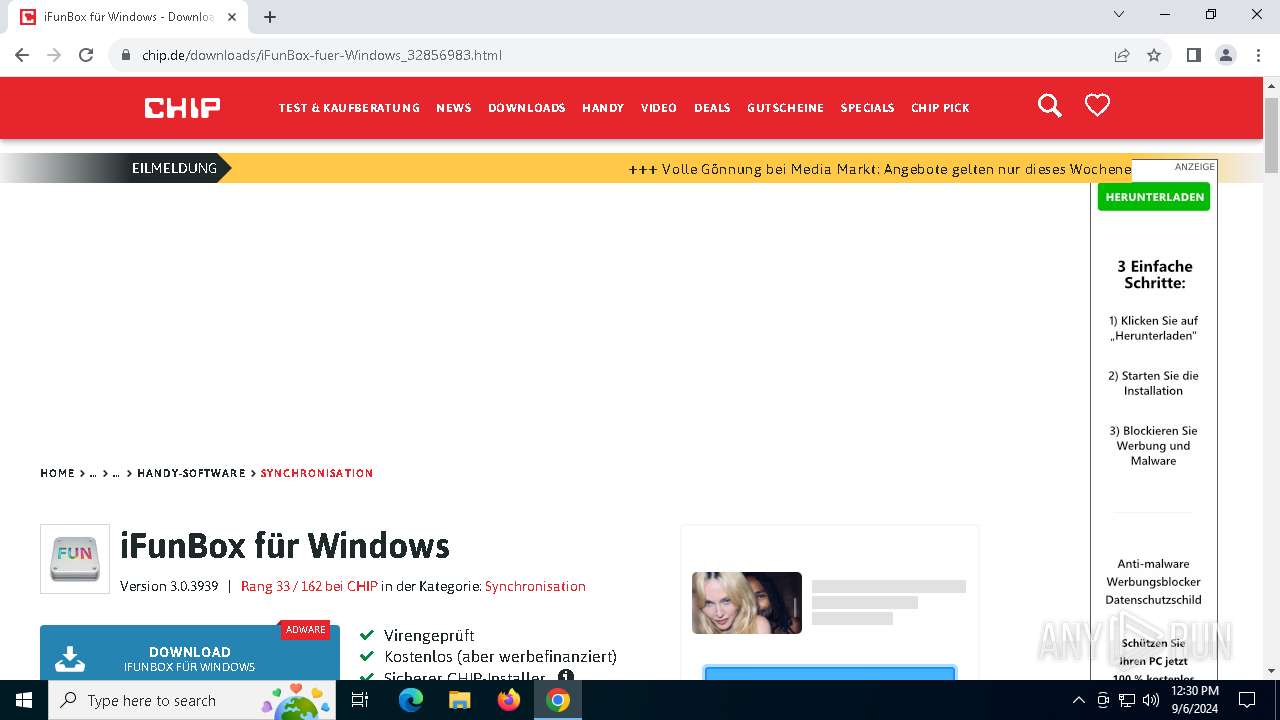Follow the SYNCHRONISATION breadcrumb link
1280x720 pixels.
[317, 473]
